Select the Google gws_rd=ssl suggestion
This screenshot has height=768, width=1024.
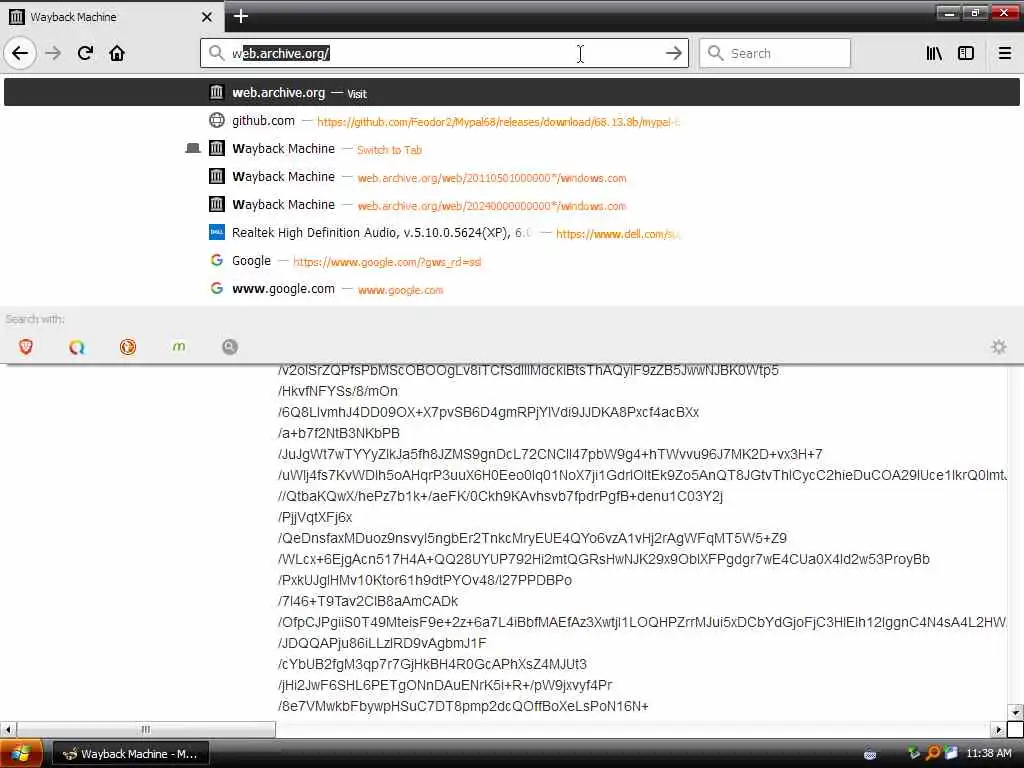[512, 261]
